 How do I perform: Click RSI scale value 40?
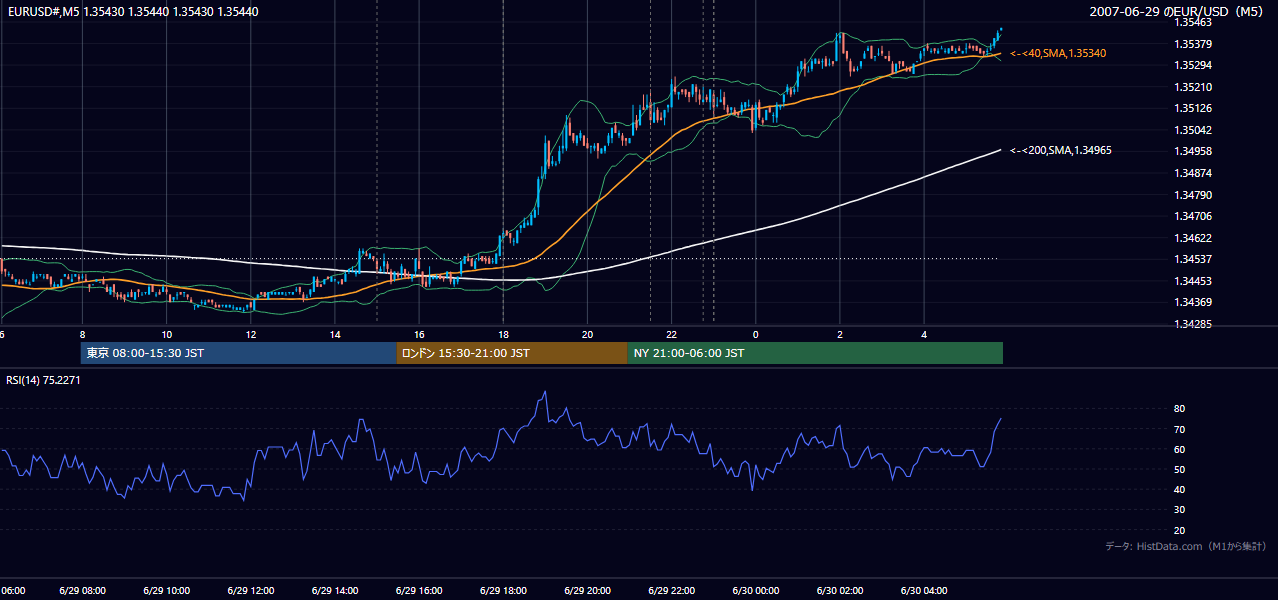[1180, 489]
